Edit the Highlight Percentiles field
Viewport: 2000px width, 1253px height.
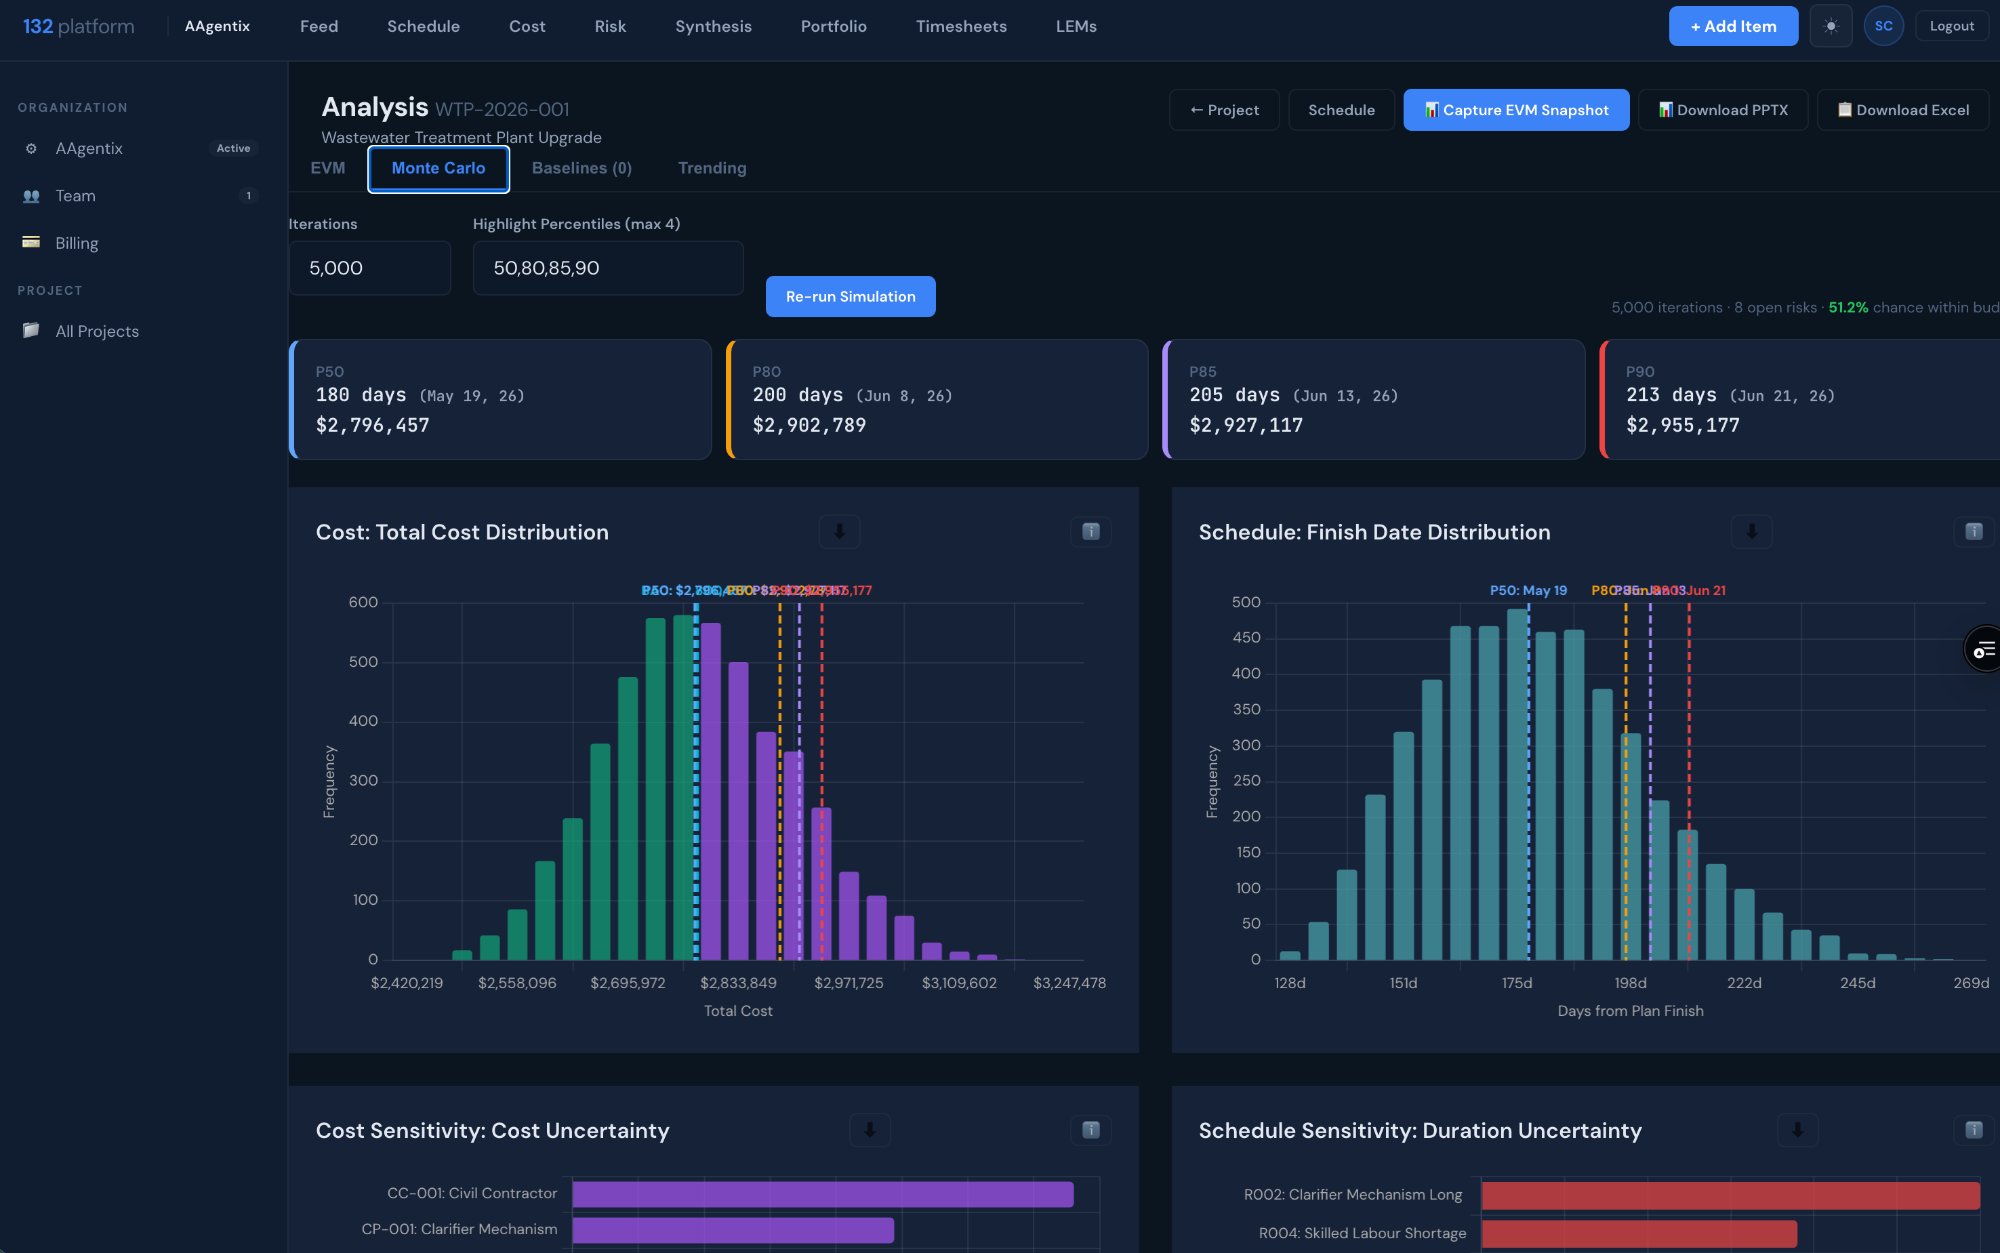pyautogui.click(x=607, y=268)
